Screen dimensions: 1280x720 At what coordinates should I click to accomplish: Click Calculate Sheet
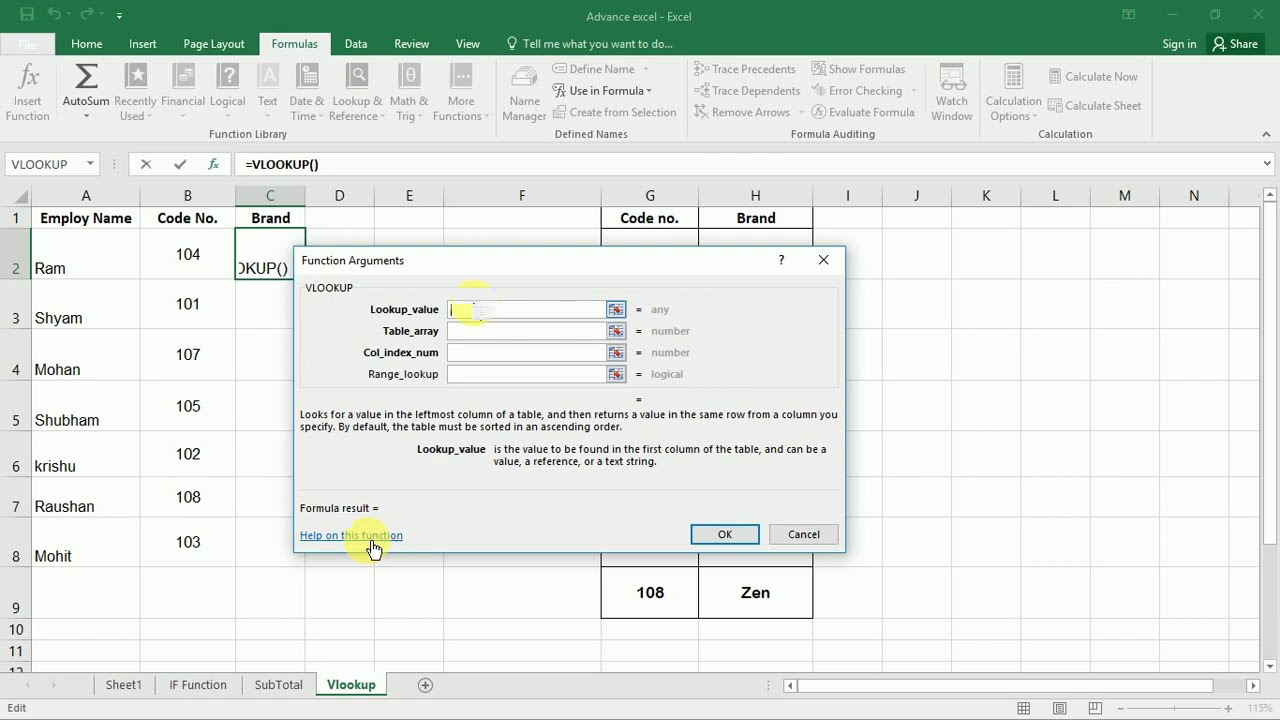pos(1093,106)
